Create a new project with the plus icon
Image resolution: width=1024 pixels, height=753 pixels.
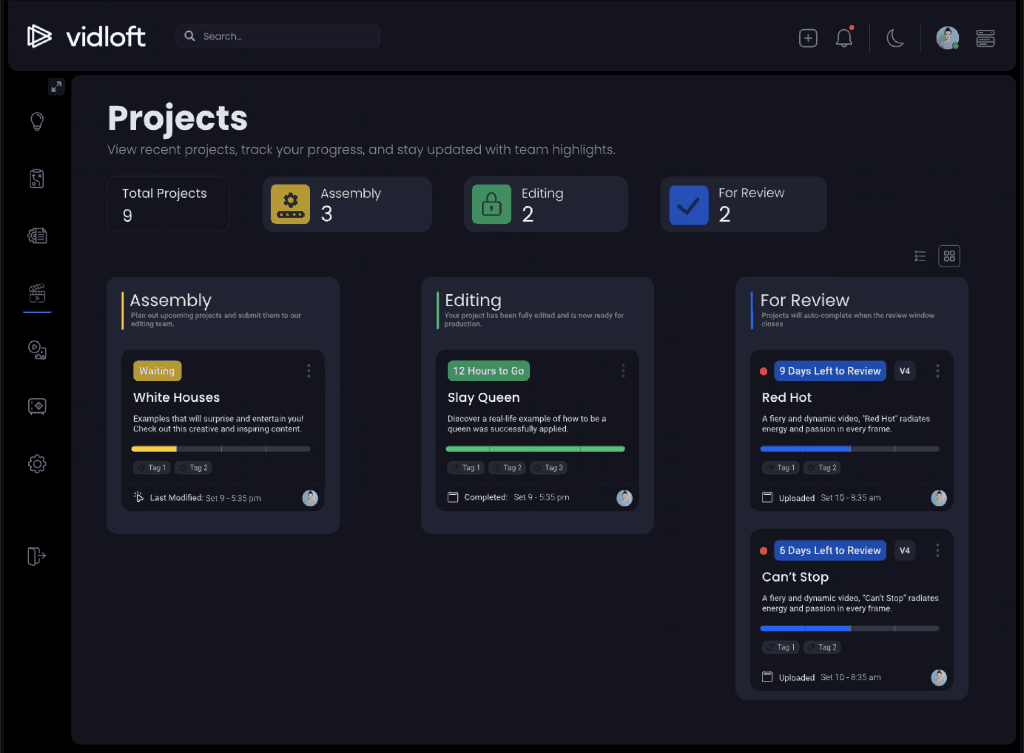[x=807, y=37]
